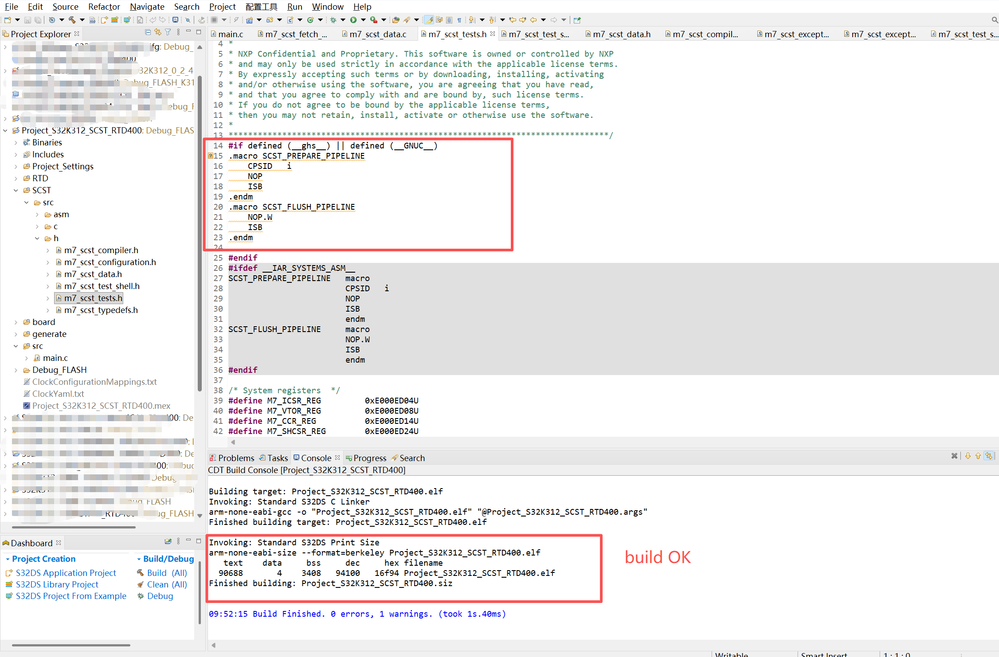Click Collapse All icon in Project Explorer

pos(148,32)
